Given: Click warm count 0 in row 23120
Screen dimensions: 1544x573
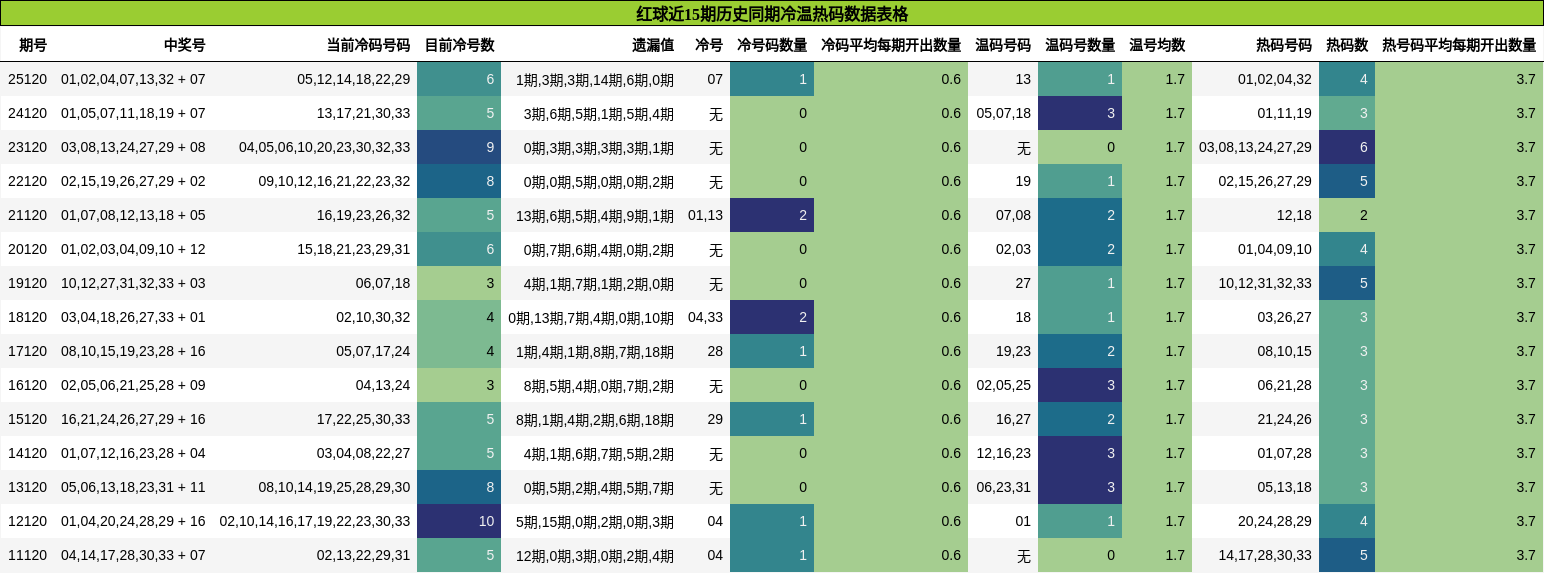Looking at the screenshot, I should (1080, 147).
